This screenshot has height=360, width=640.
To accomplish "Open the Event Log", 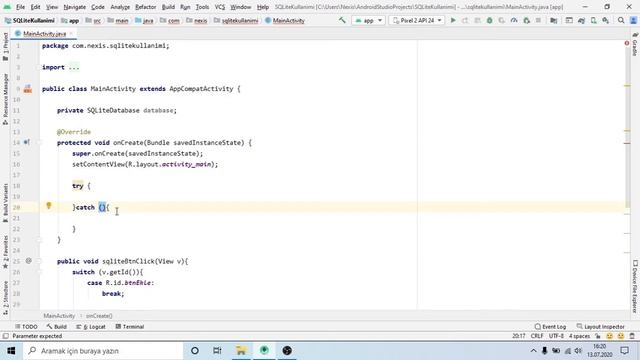I will (x=550, y=327).
